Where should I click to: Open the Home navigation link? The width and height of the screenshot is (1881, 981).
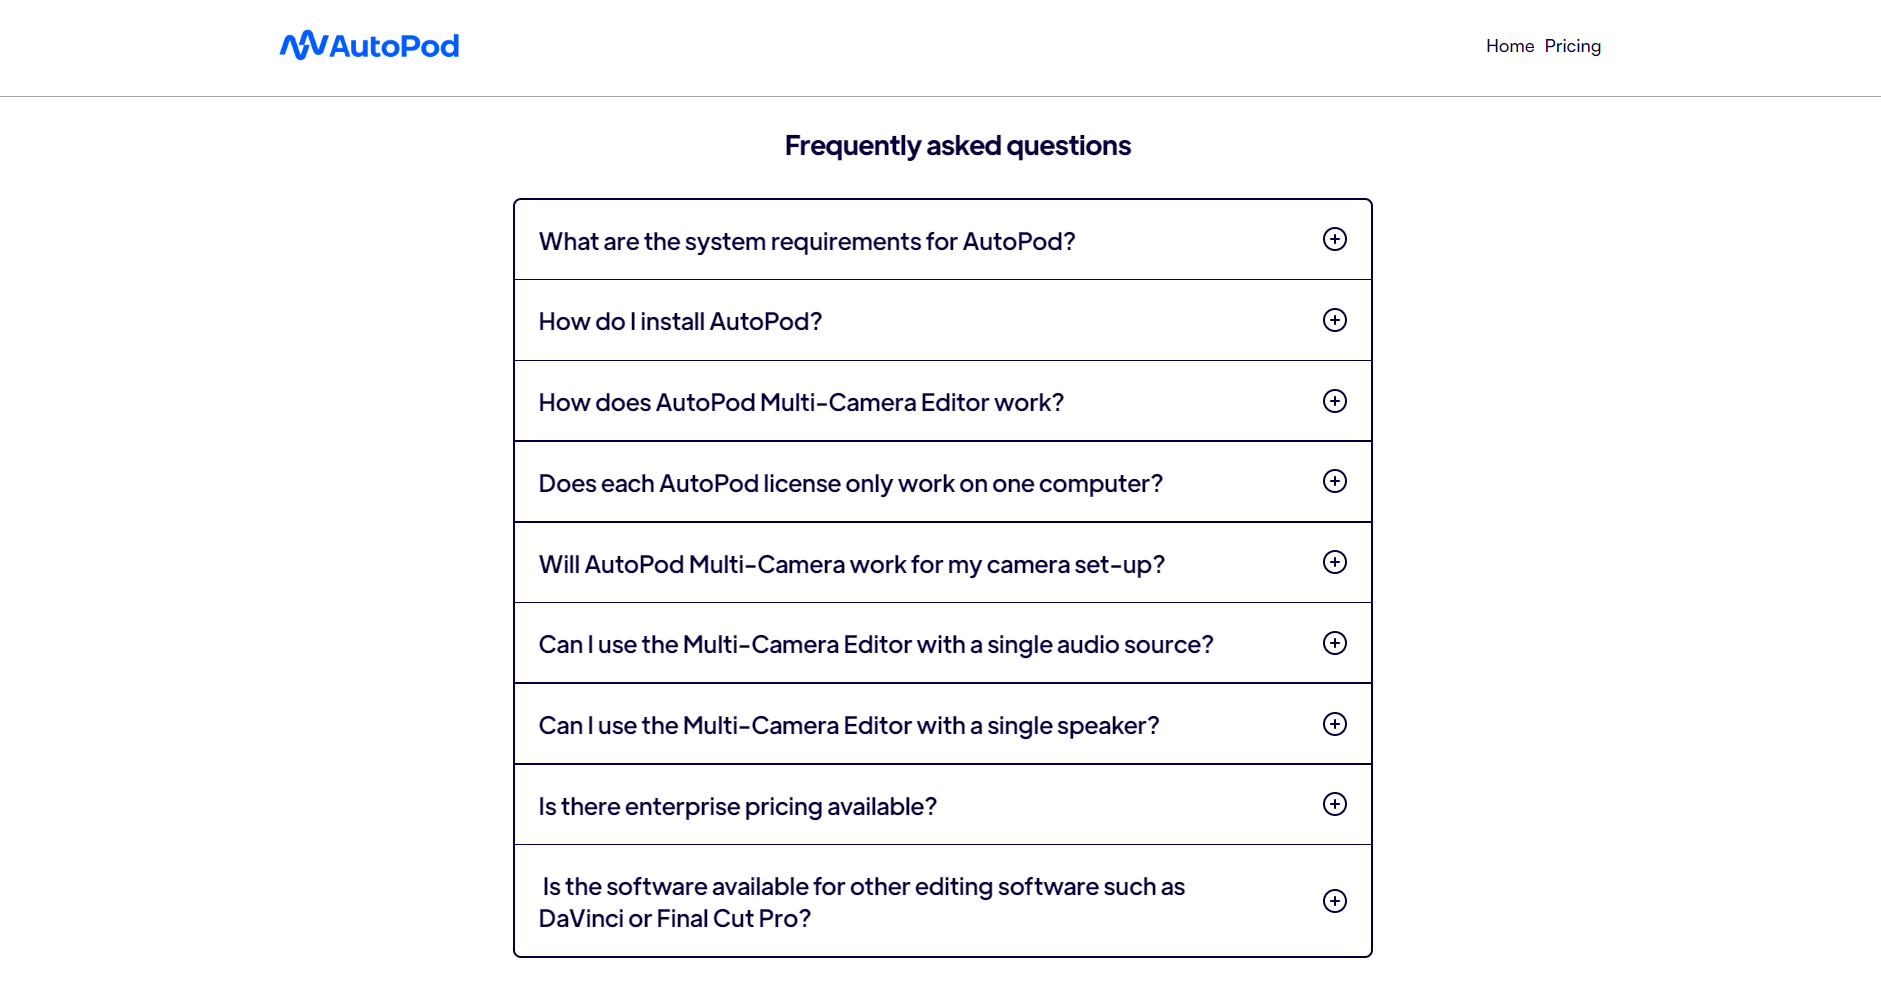pos(1509,46)
